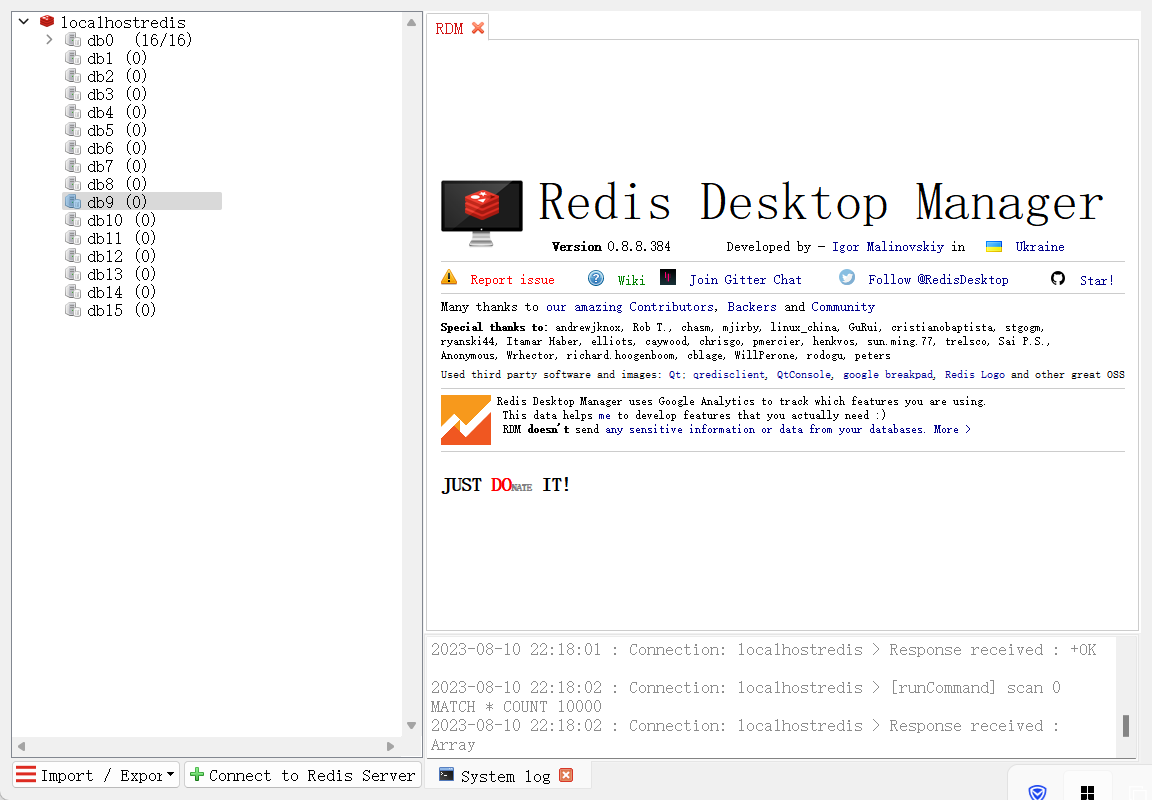Image resolution: width=1152 pixels, height=800 pixels.
Task: Open the Backers link
Action: point(752,307)
